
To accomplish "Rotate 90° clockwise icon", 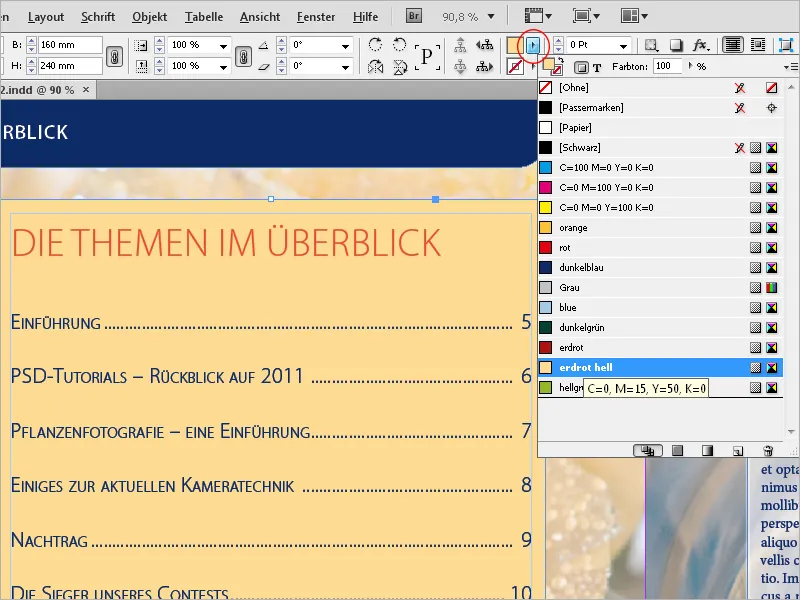I will (375, 45).
